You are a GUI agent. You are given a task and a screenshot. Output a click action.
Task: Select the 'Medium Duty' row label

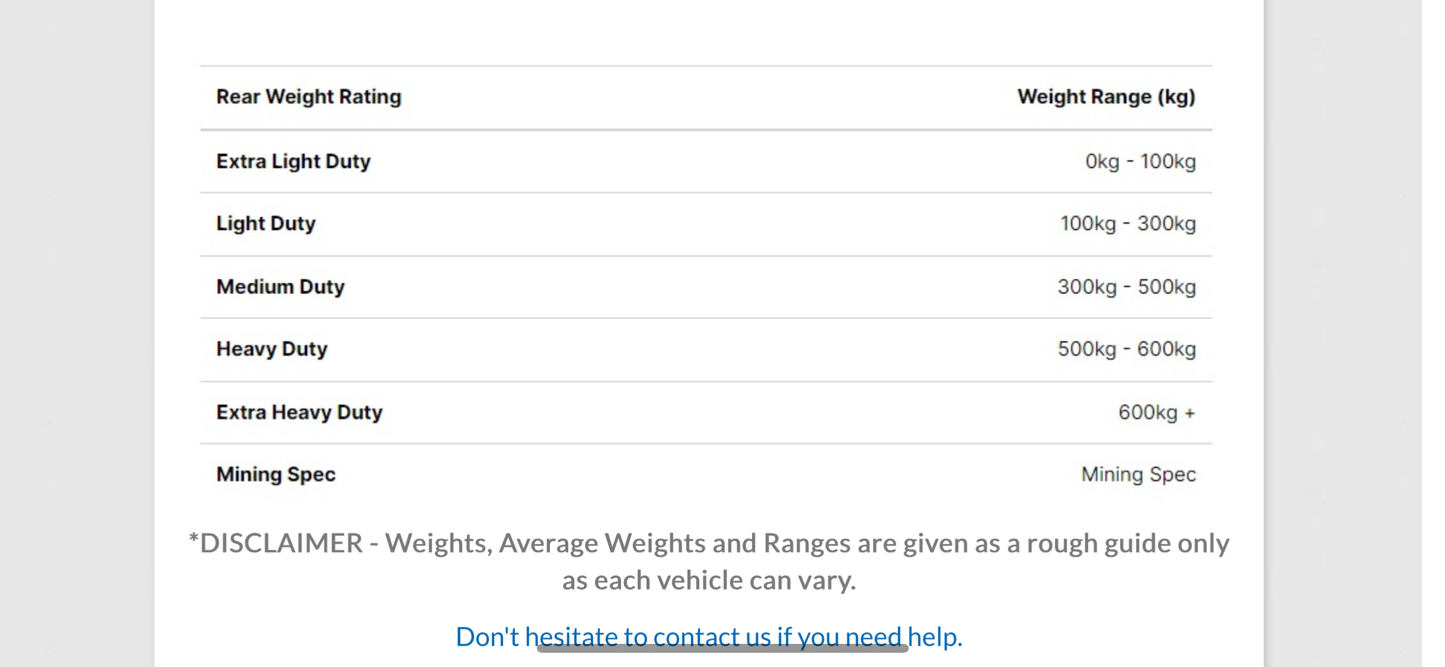pyautogui.click(x=280, y=287)
